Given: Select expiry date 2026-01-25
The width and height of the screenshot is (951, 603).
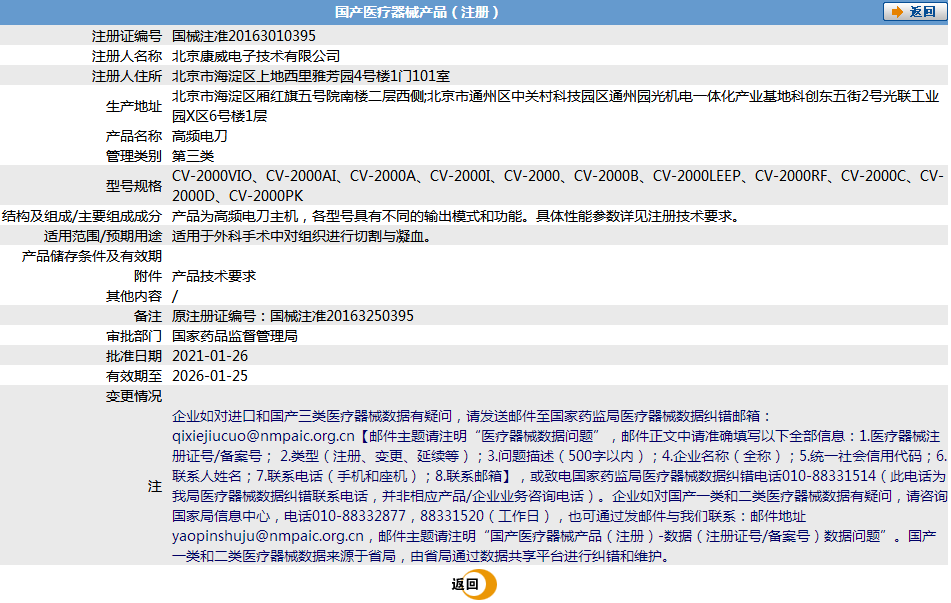Looking at the screenshot, I should tap(210, 376).
